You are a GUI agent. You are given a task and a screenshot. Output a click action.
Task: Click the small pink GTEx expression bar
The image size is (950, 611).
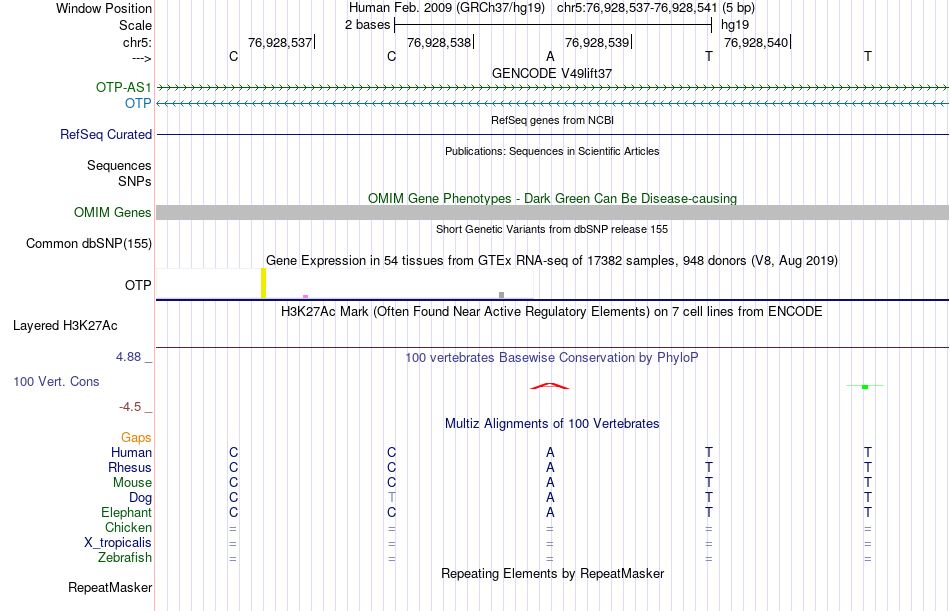click(305, 296)
